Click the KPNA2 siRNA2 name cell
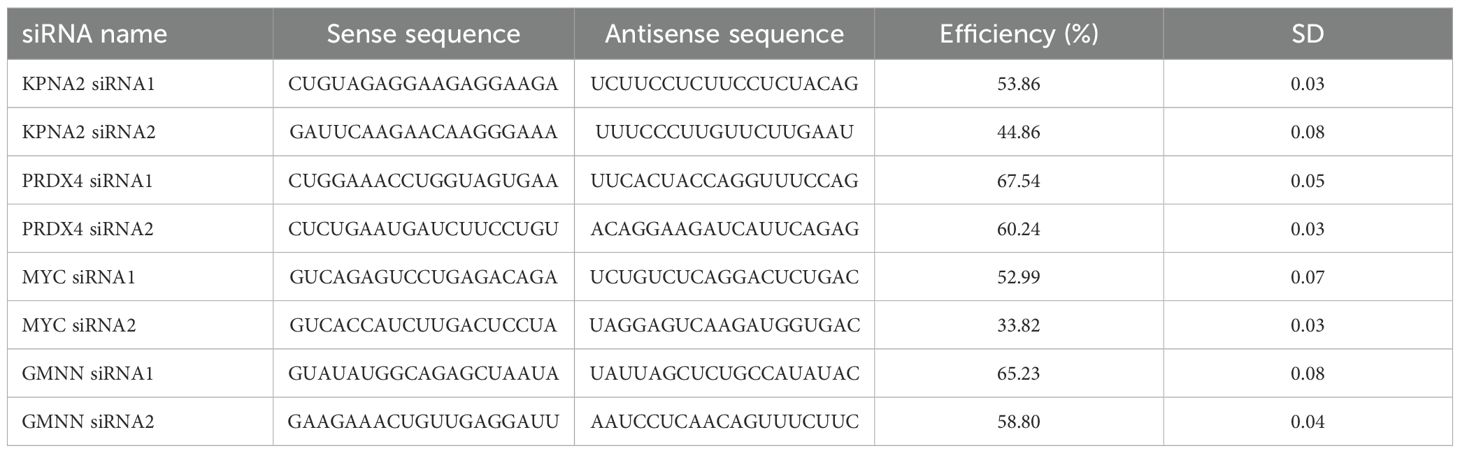Viewport: 1460px width, 453px height. [89, 132]
